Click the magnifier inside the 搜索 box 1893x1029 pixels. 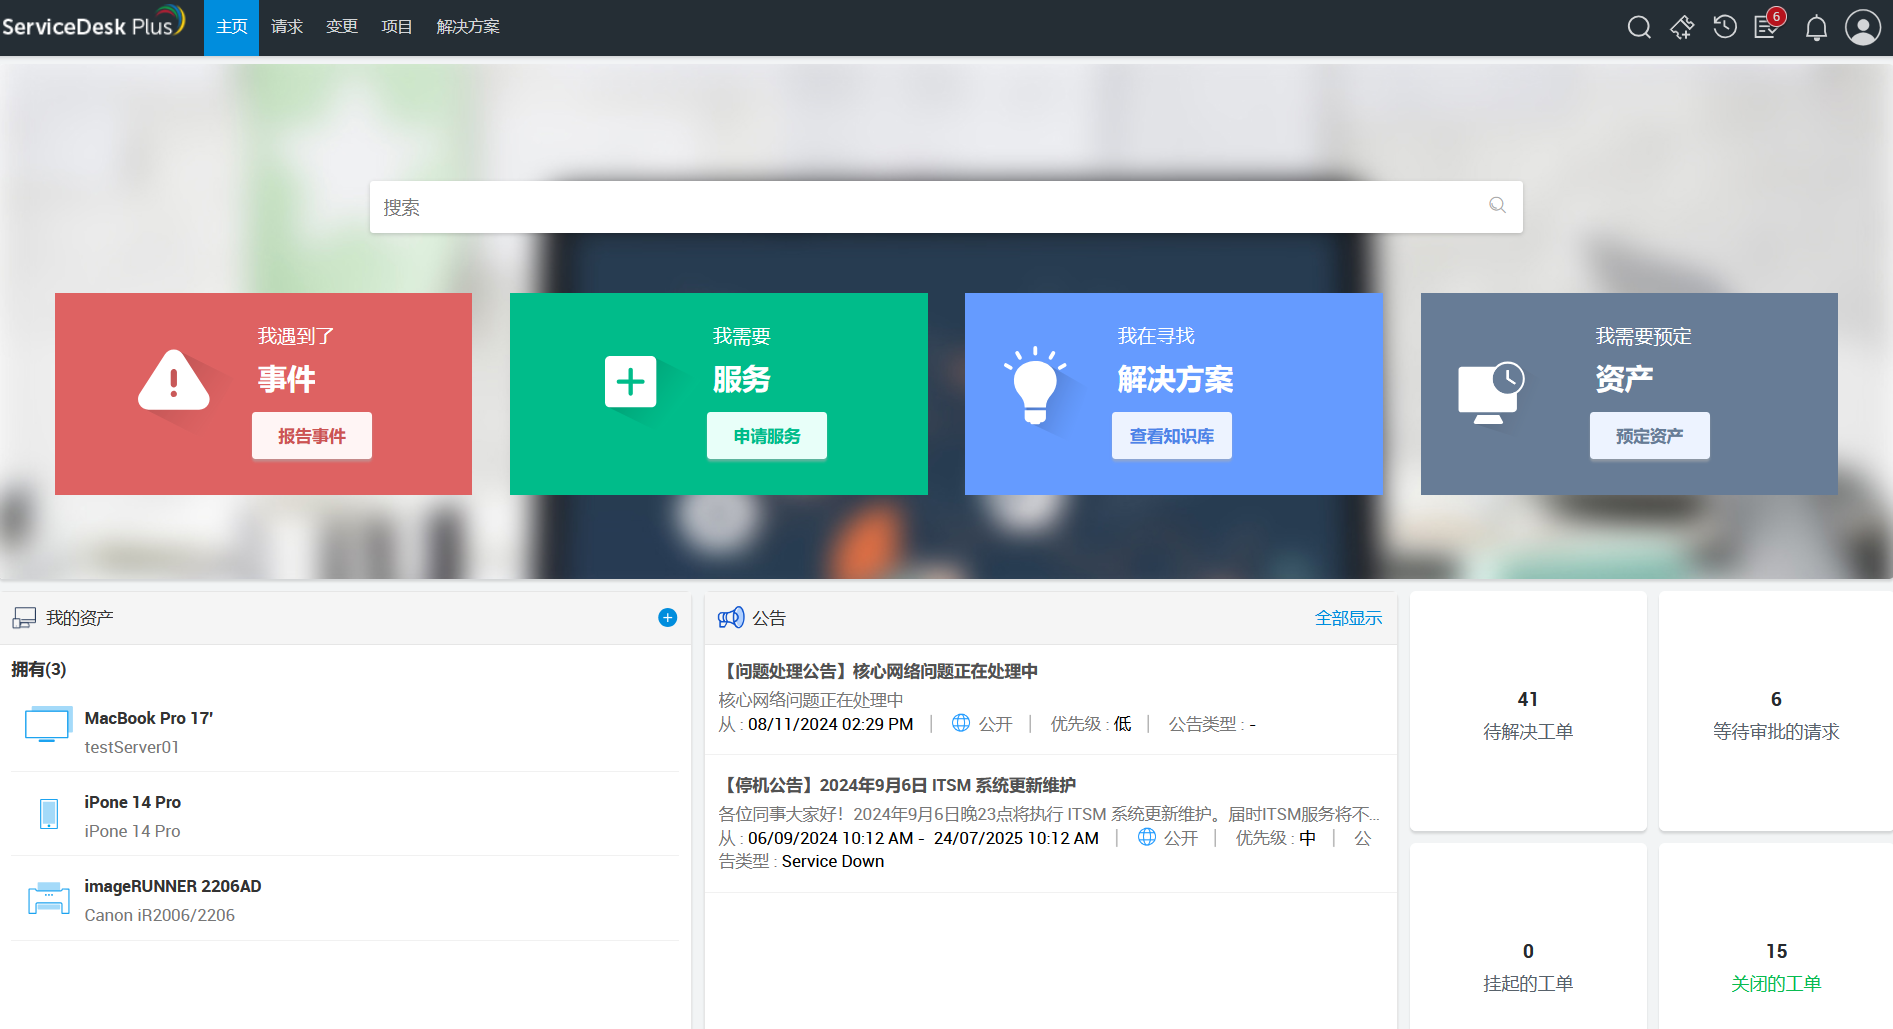click(x=1497, y=206)
